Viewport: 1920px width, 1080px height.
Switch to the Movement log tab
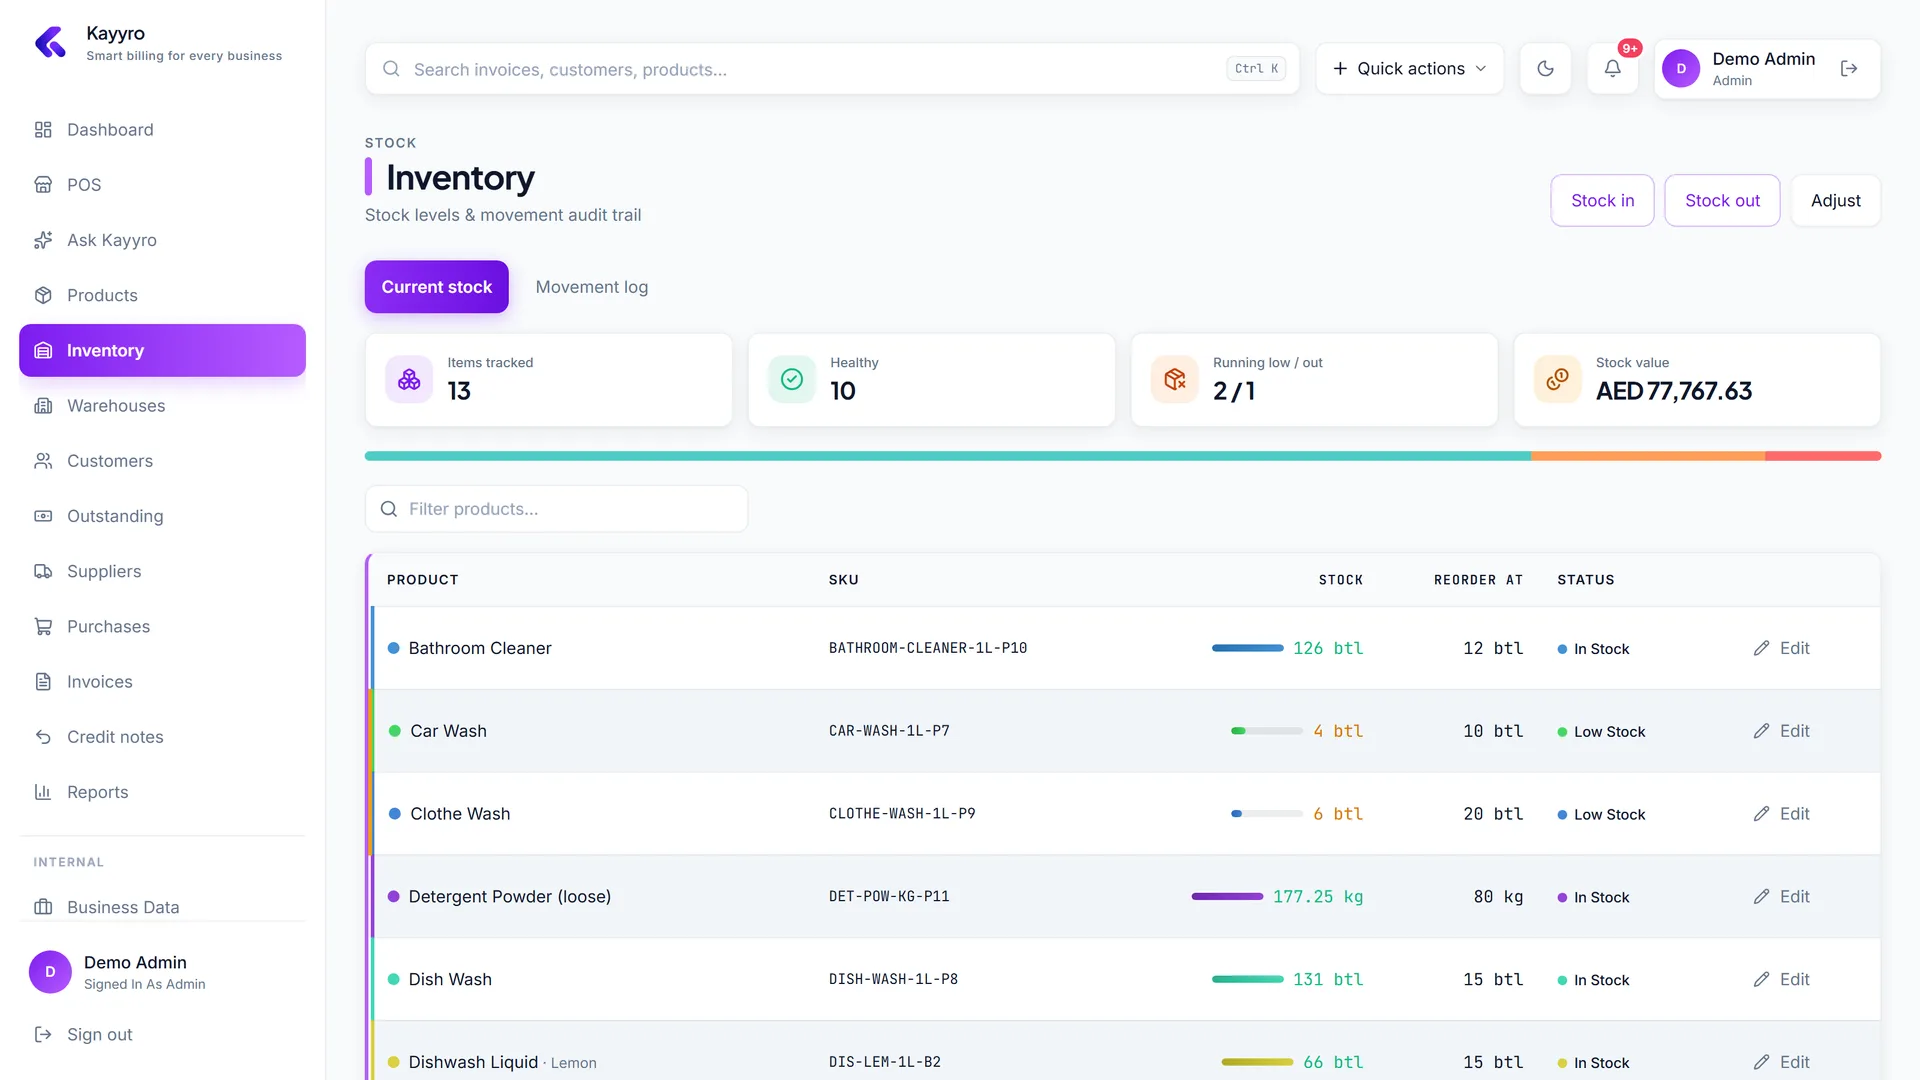592,287
